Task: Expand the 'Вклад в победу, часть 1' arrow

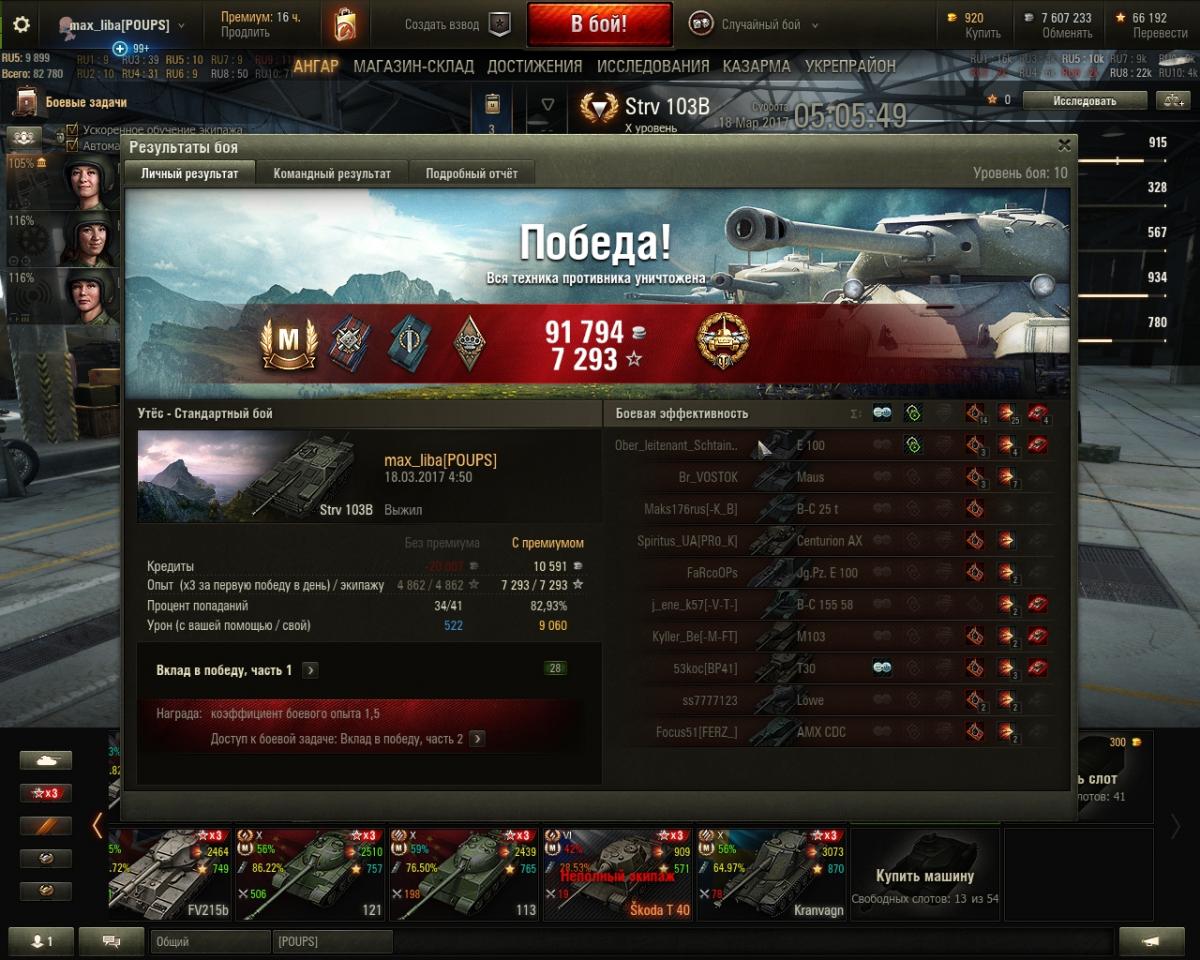Action: 310,670
